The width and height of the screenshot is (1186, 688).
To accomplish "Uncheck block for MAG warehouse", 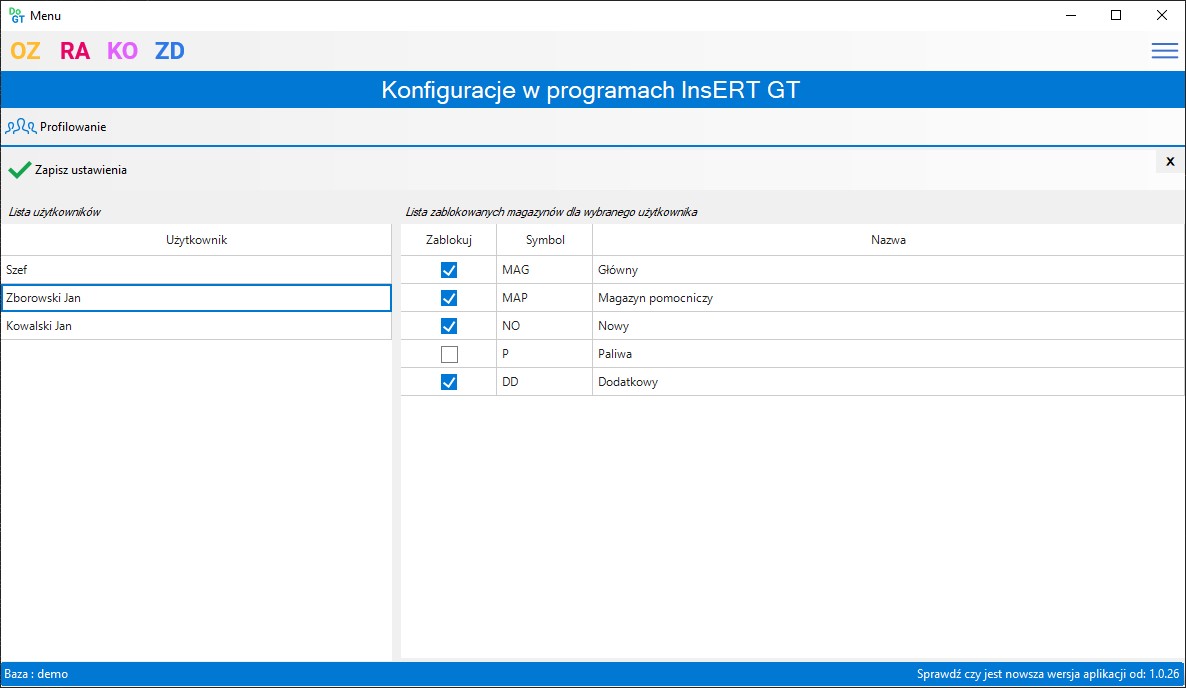I will point(449,270).
